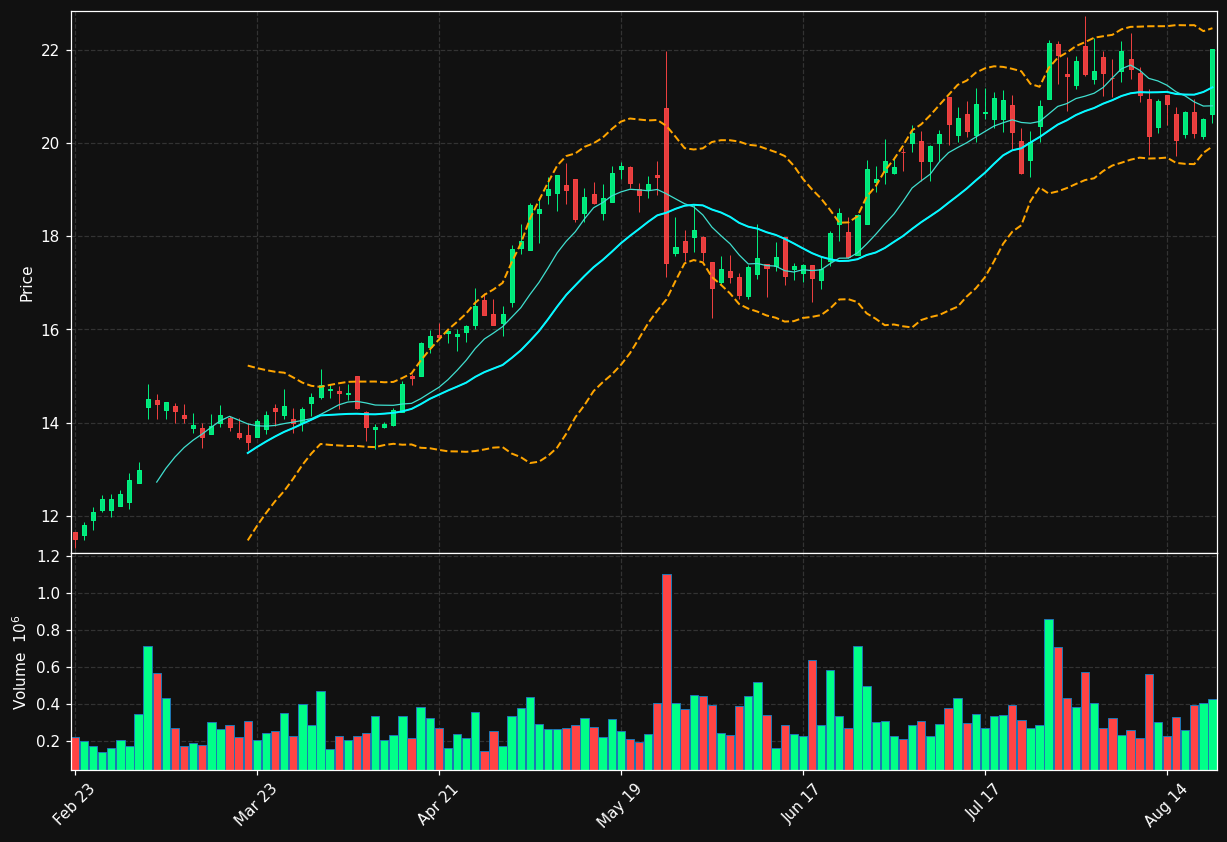Viewport: 1227px width, 842px height.
Task: Click the large red candlestick falling from 20.7
Action: tap(667, 186)
